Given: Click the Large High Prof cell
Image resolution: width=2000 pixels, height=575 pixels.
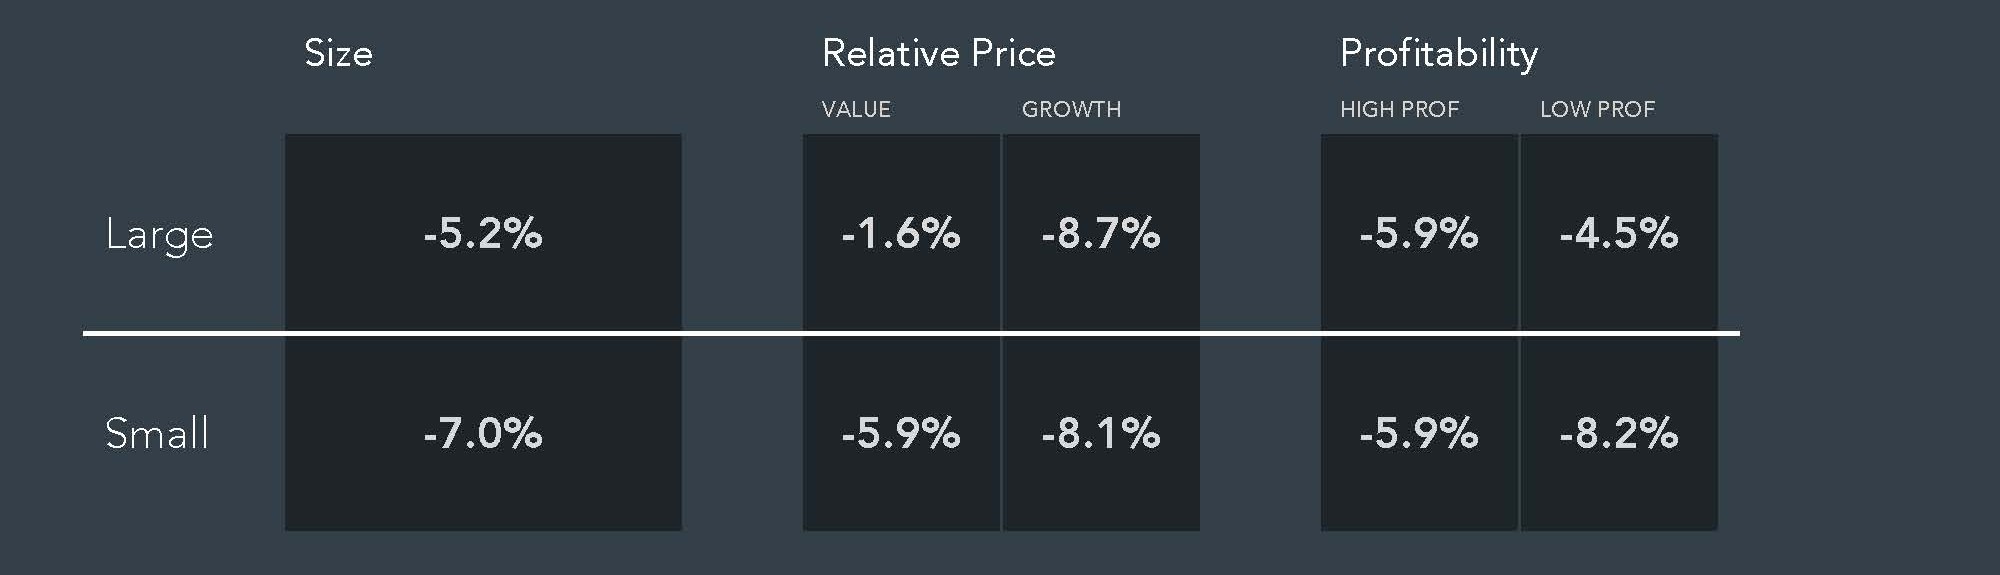Looking at the screenshot, I should pyautogui.click(x=1419, y=232).
